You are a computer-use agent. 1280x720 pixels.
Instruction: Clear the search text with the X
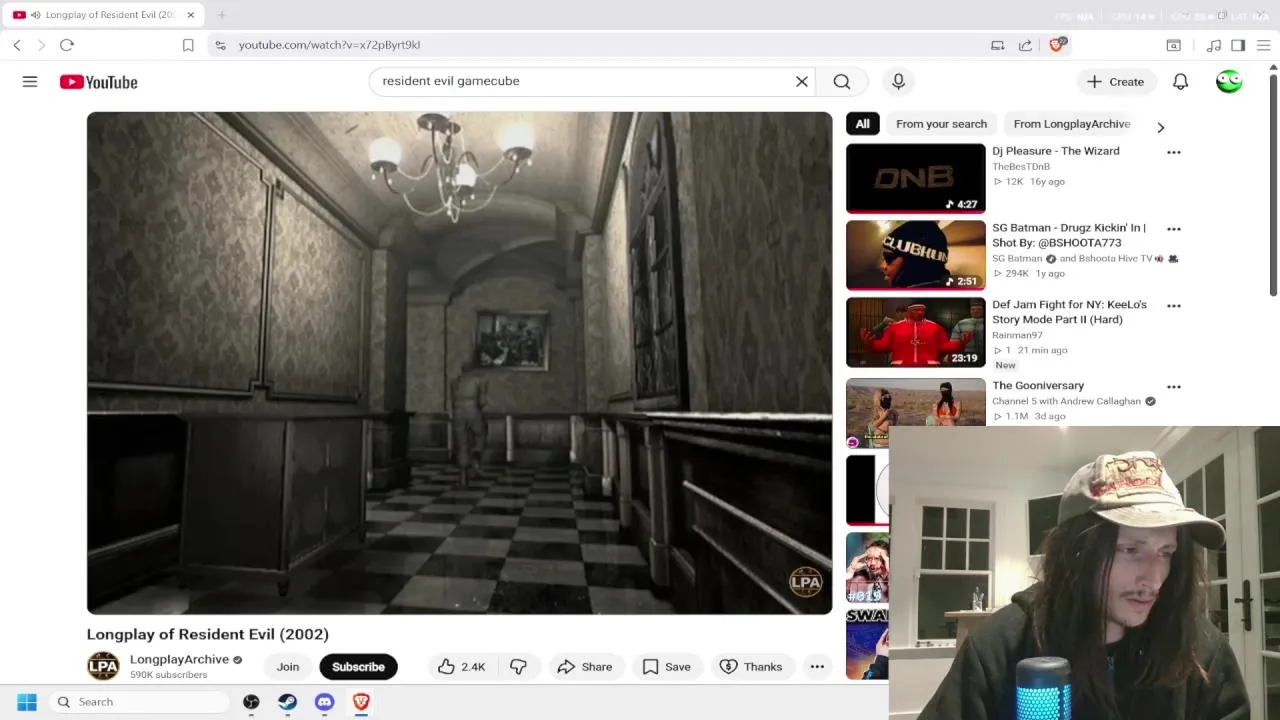801,82
